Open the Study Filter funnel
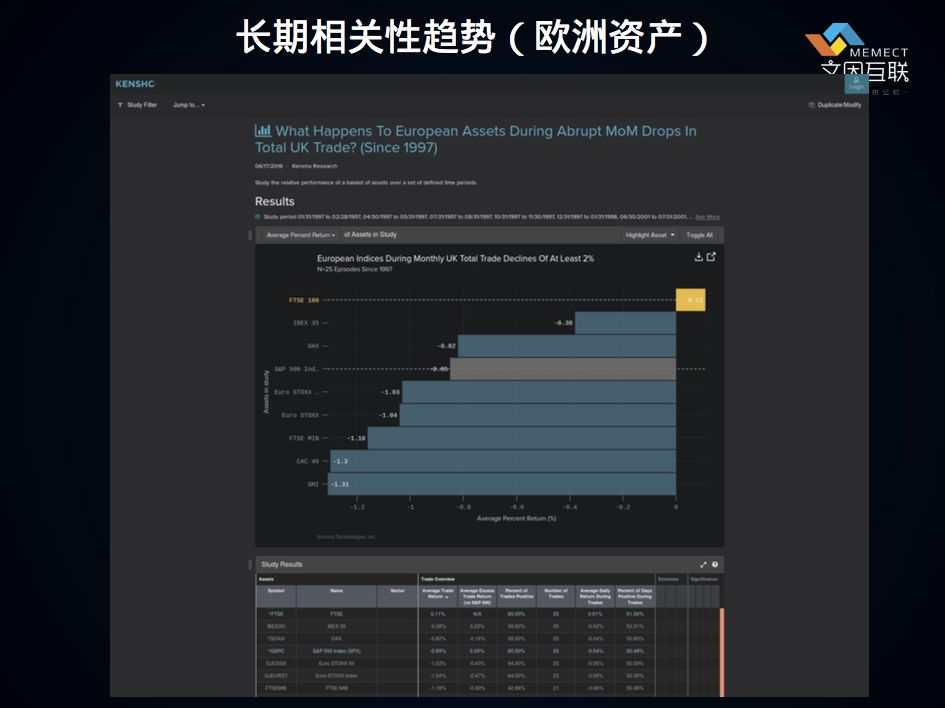This screenshot has height=708, width=945. click(x=120, y=105)
